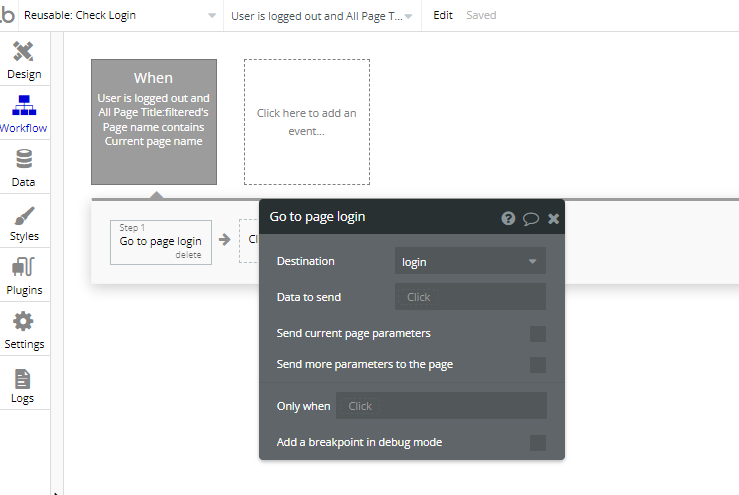The width and height of the screenshot is (739, 495).
Task: Click the Data to send field
Action: click(x=470, y=297)
